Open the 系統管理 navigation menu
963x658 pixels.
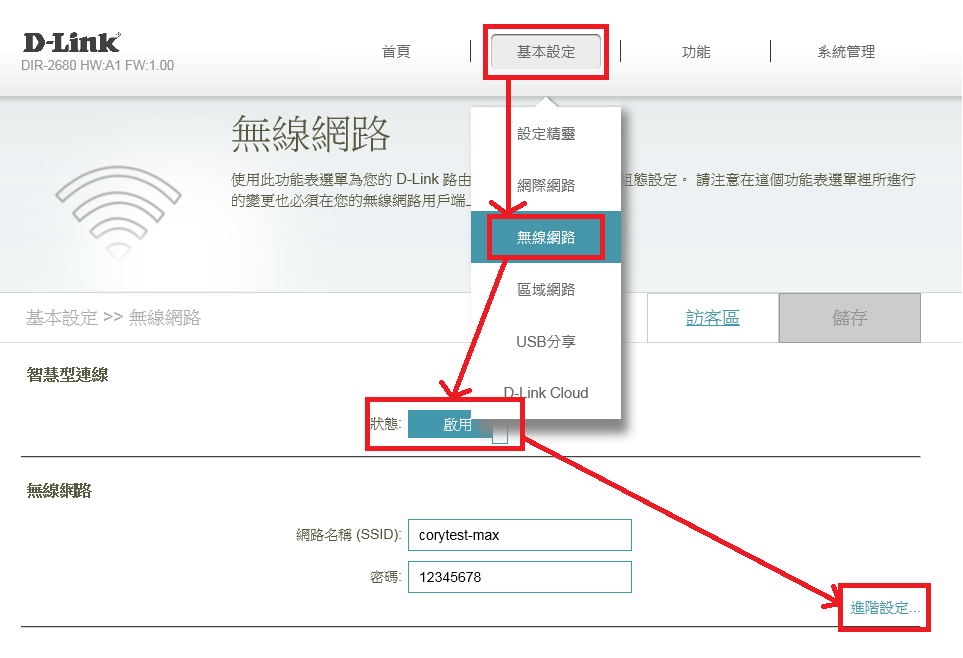[846, 52]
